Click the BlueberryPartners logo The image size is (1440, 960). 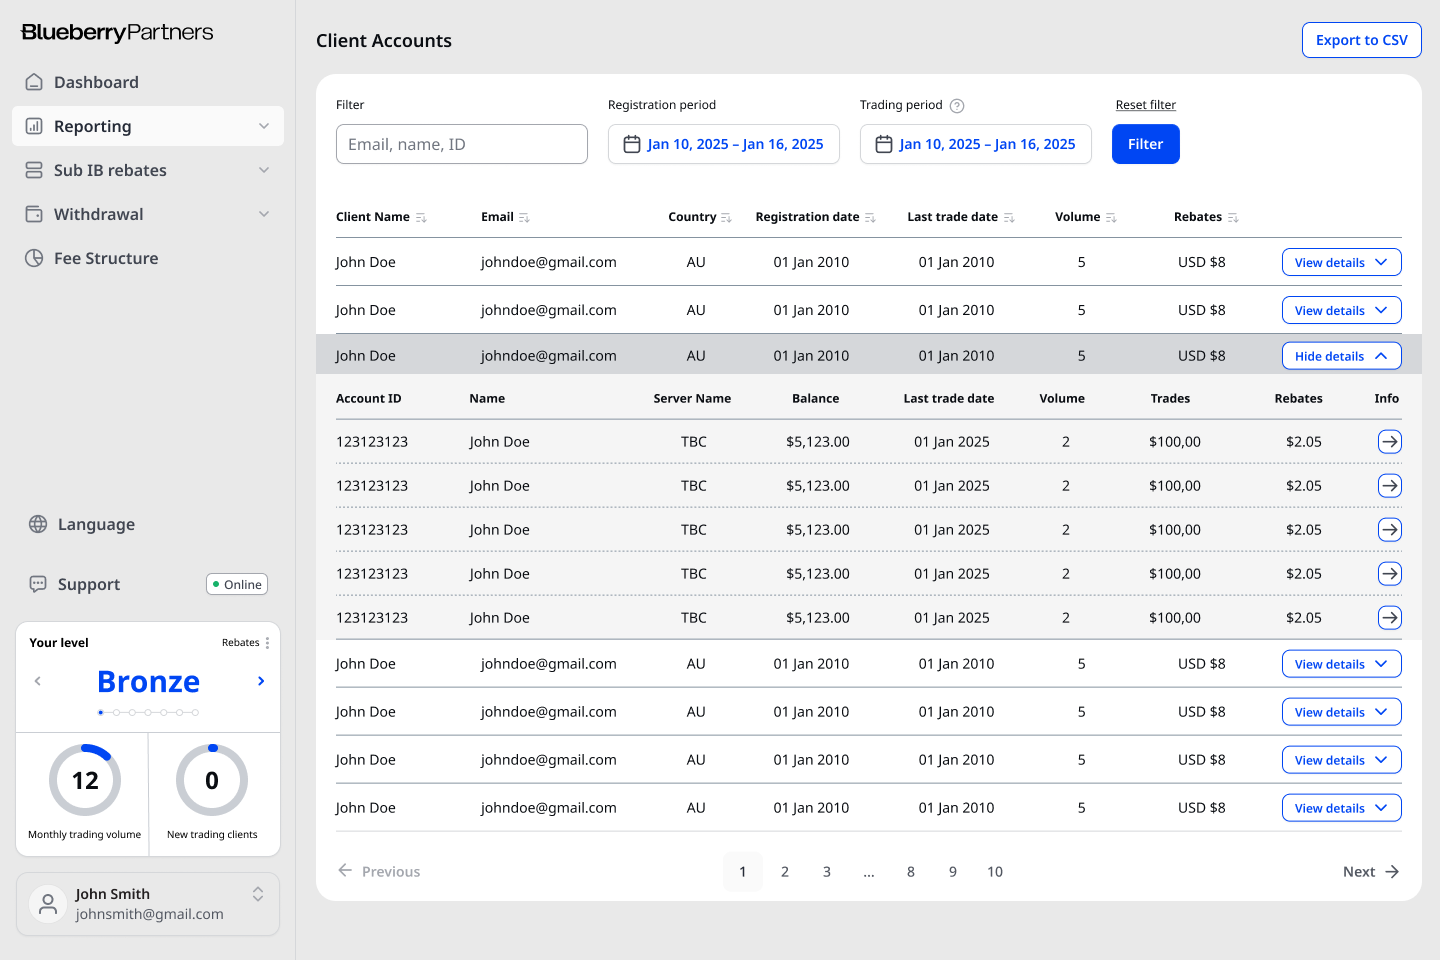coord(117,32)
